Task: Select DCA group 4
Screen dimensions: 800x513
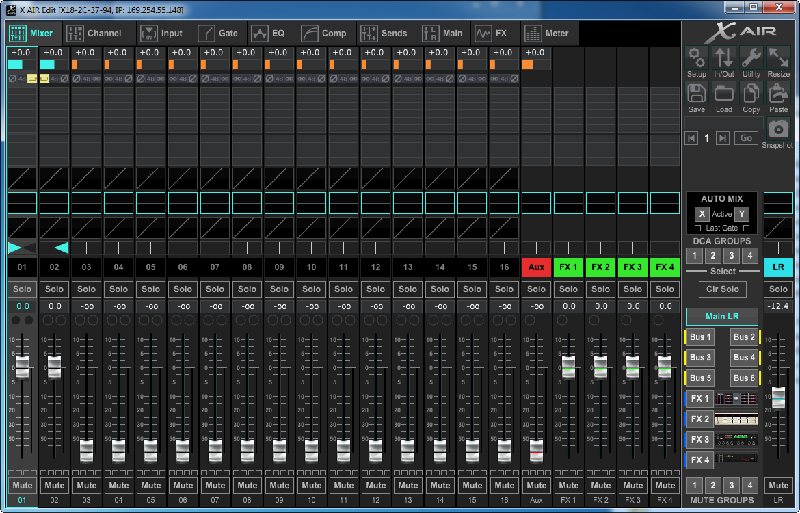Action: pos(749,256)
